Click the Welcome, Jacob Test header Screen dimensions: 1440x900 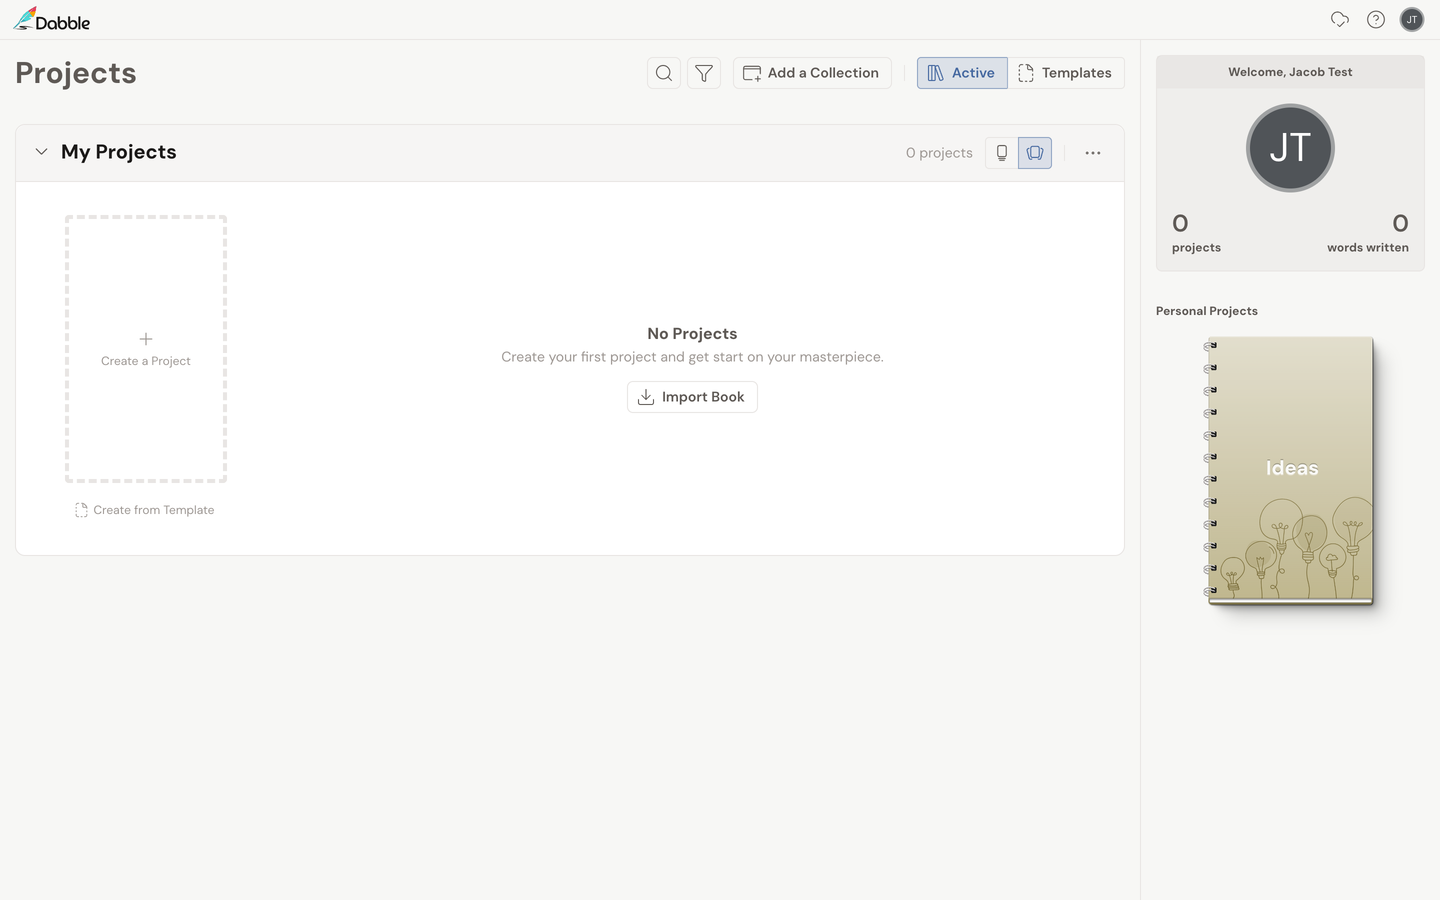pos(1290,72)
